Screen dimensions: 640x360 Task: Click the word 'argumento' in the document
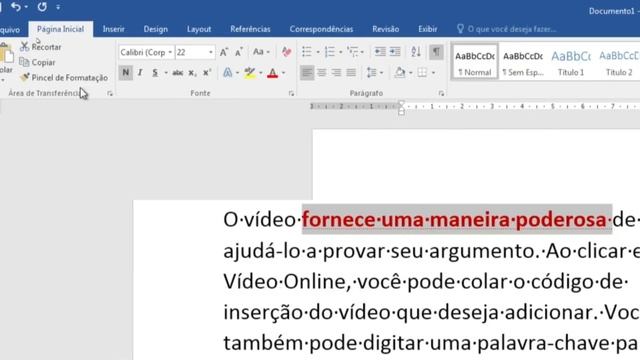(x=481, y=251)
